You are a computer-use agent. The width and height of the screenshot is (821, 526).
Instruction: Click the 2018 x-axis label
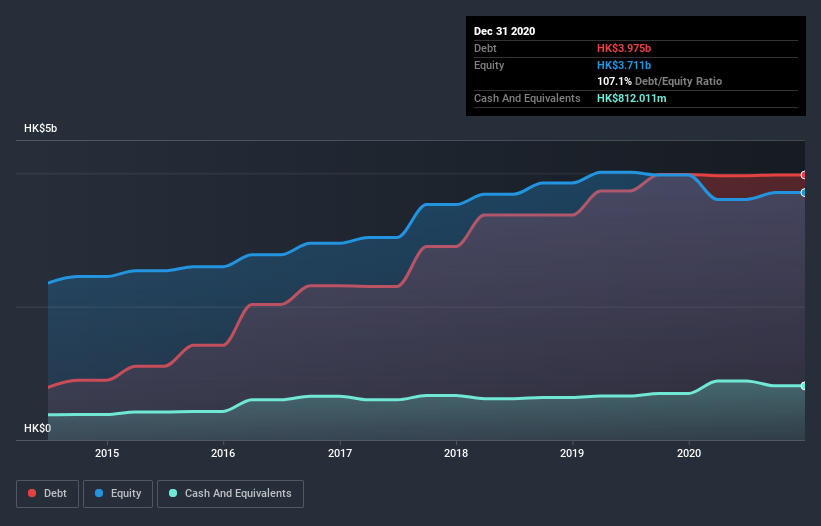pyautogui.click(x=456, y=453)
